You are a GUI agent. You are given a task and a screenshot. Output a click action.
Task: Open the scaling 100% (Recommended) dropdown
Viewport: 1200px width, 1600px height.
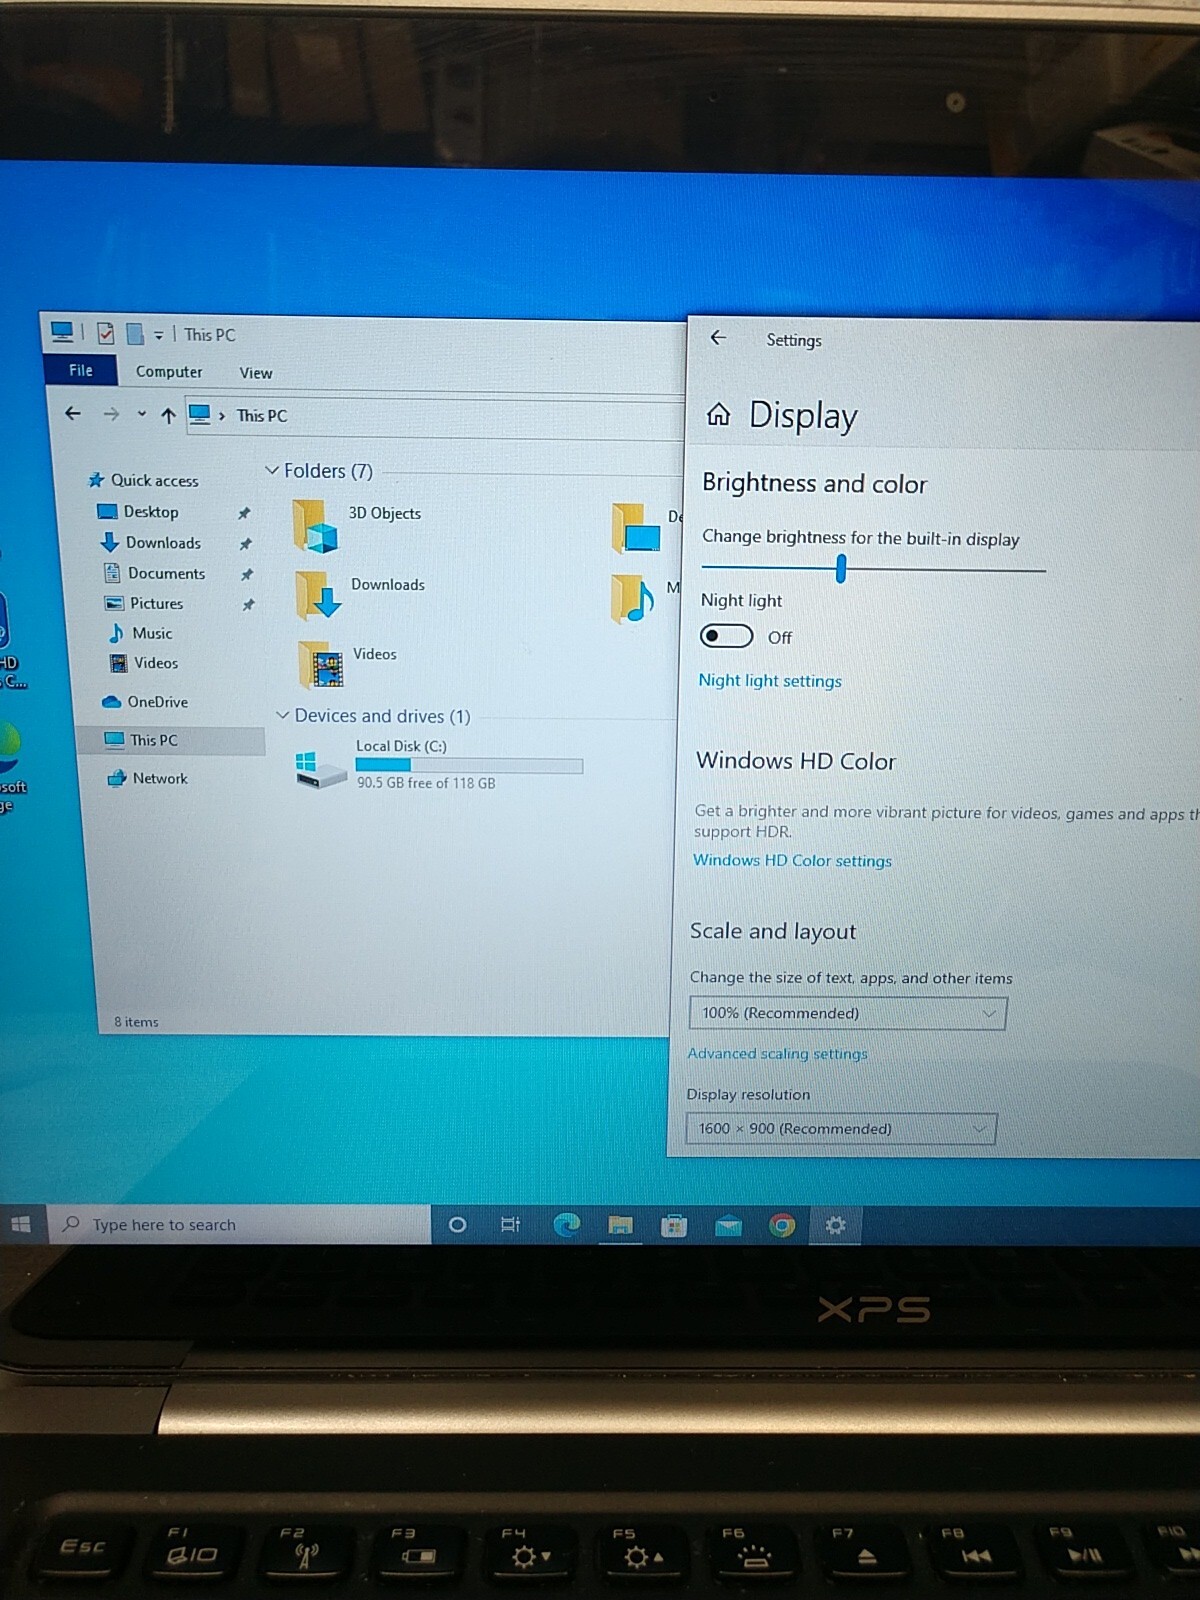click(x=848, y=1013)
